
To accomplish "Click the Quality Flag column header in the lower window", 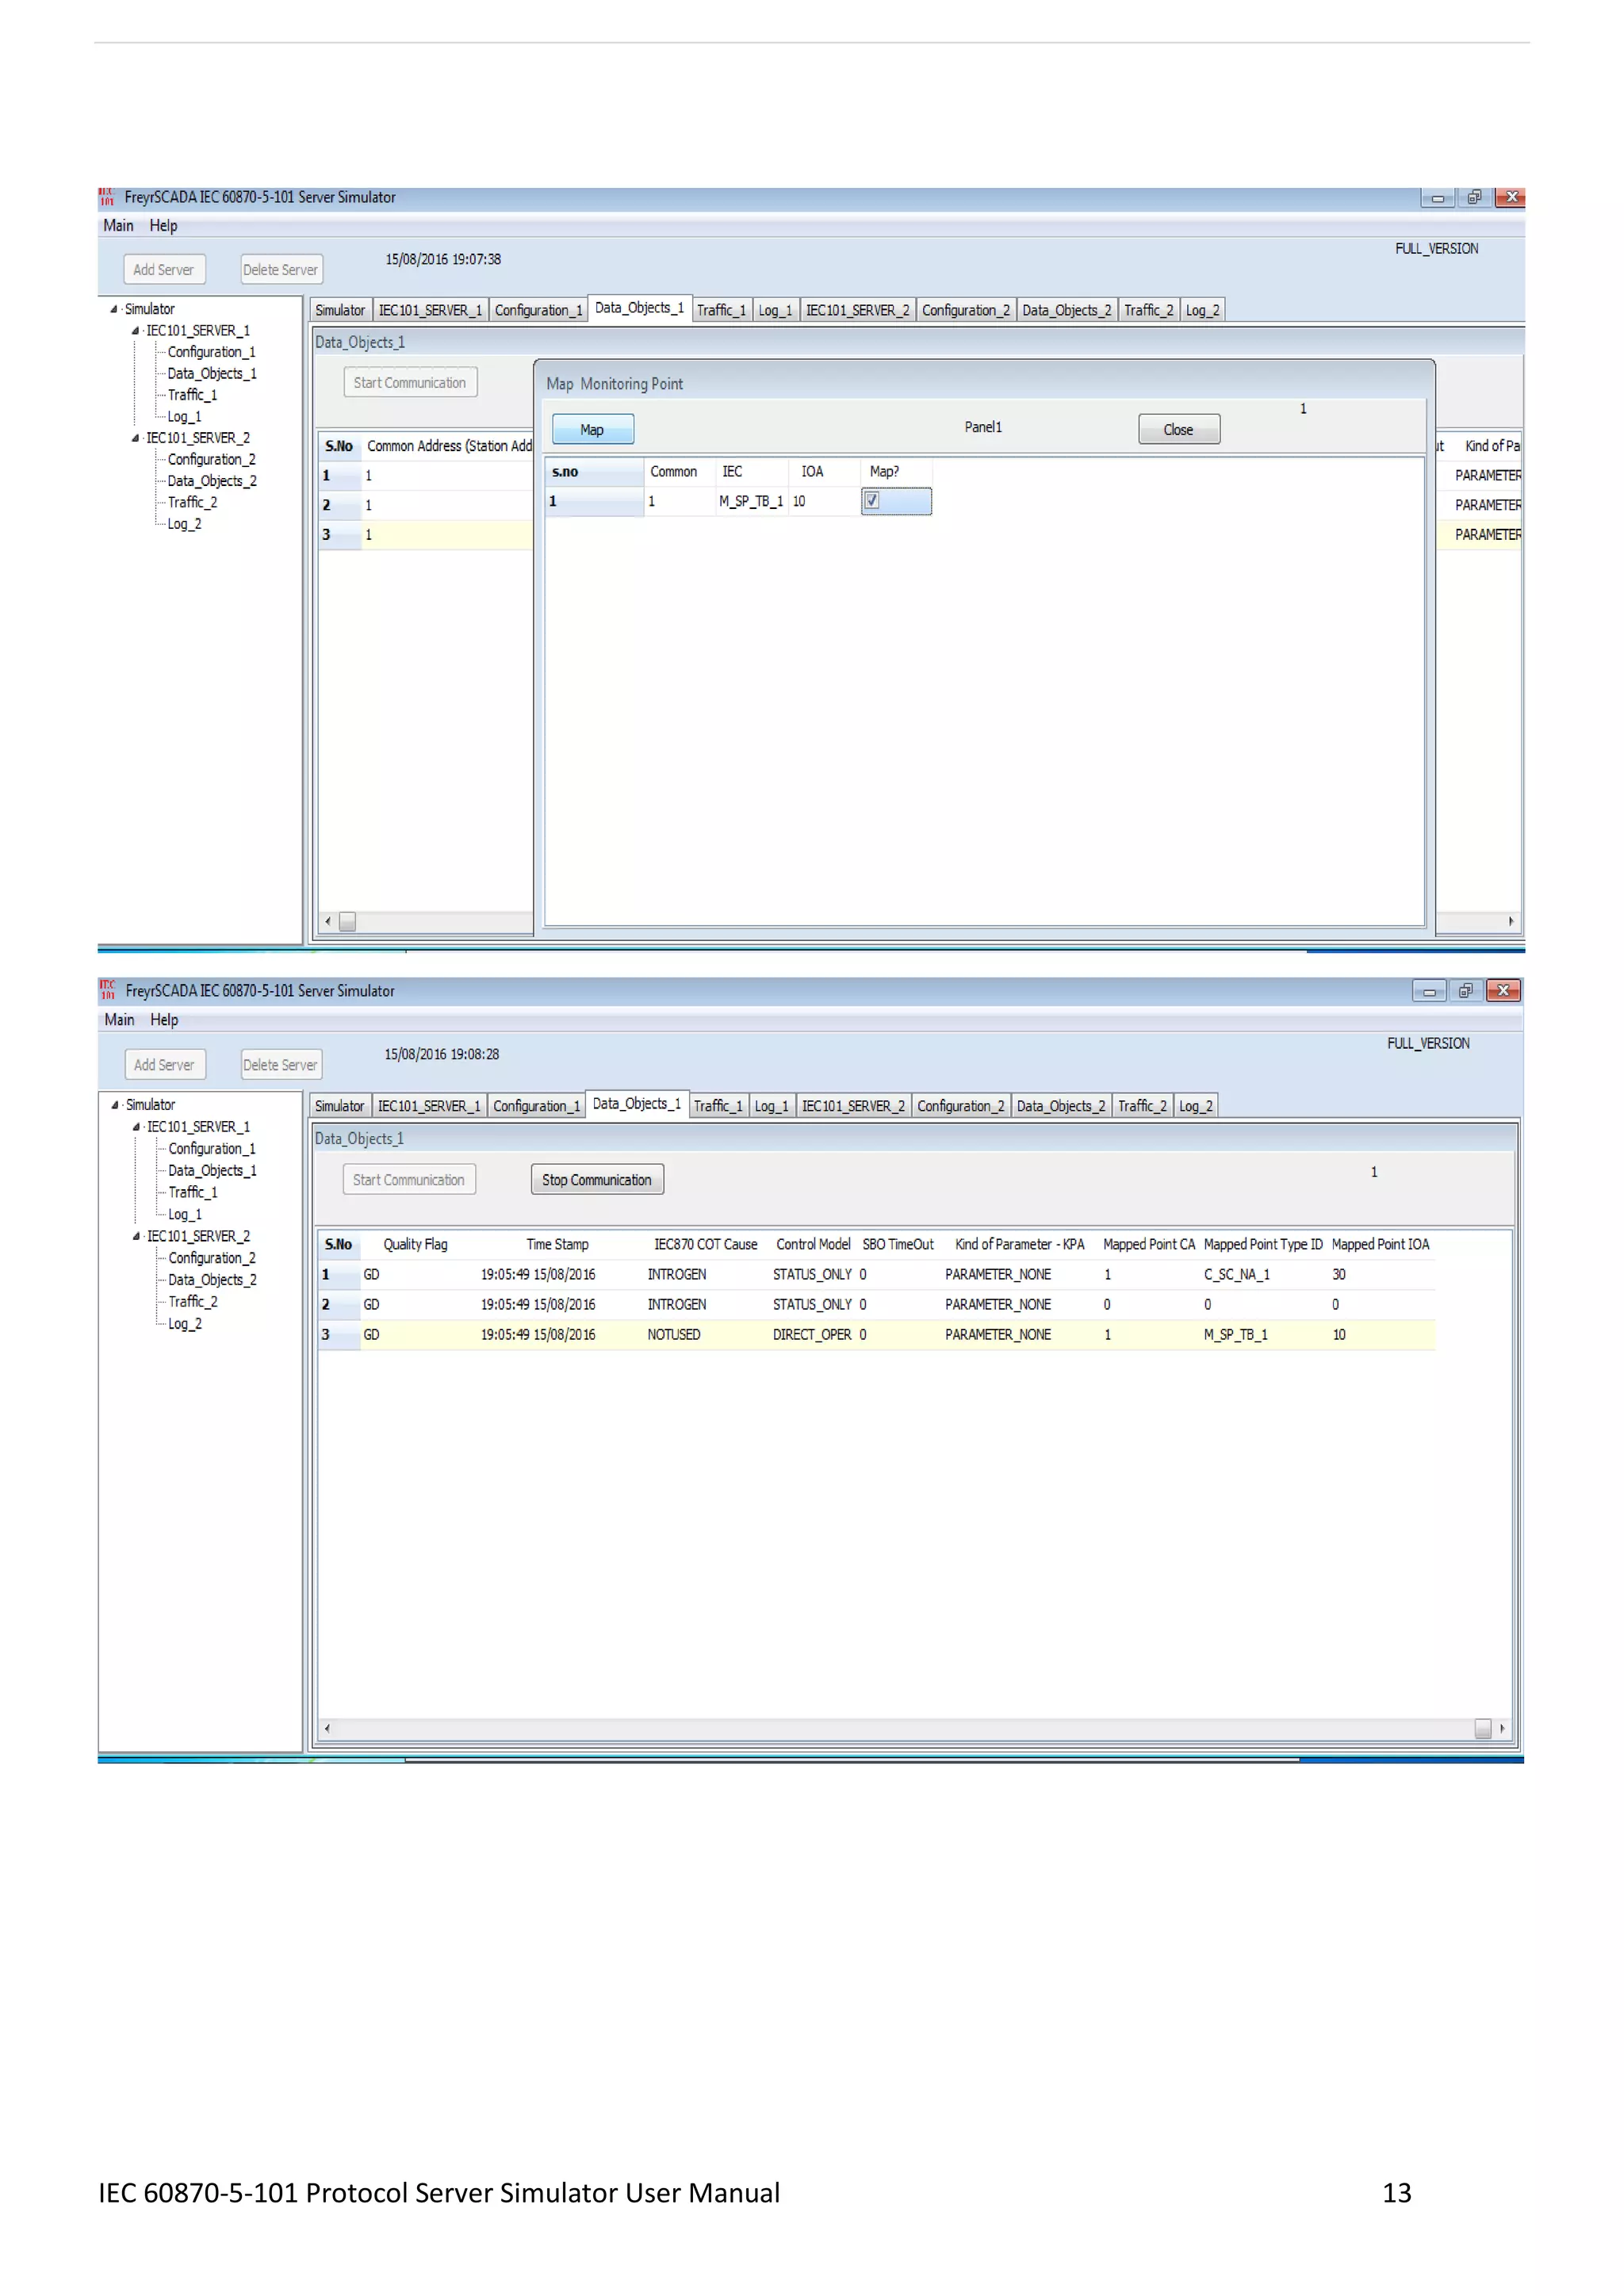I will tap(416, 1245).
